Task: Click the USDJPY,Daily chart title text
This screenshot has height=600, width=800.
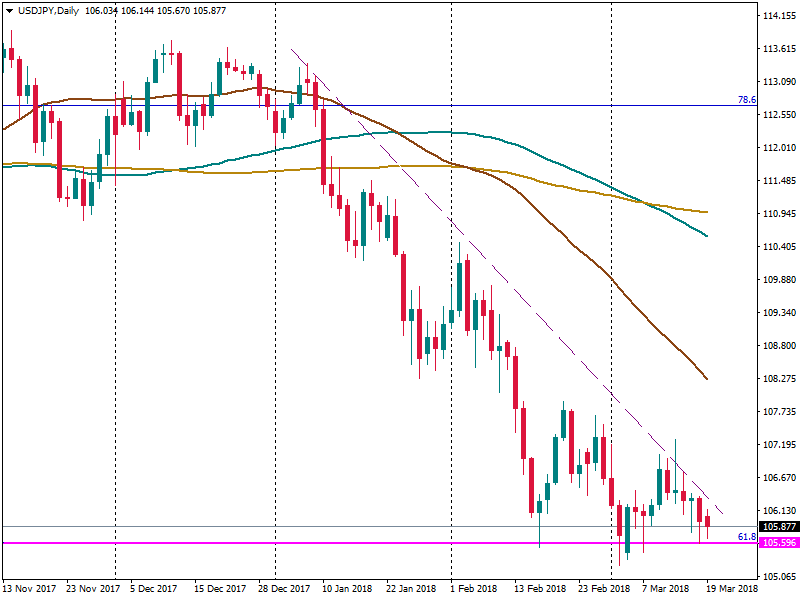Action: (49, 10)
